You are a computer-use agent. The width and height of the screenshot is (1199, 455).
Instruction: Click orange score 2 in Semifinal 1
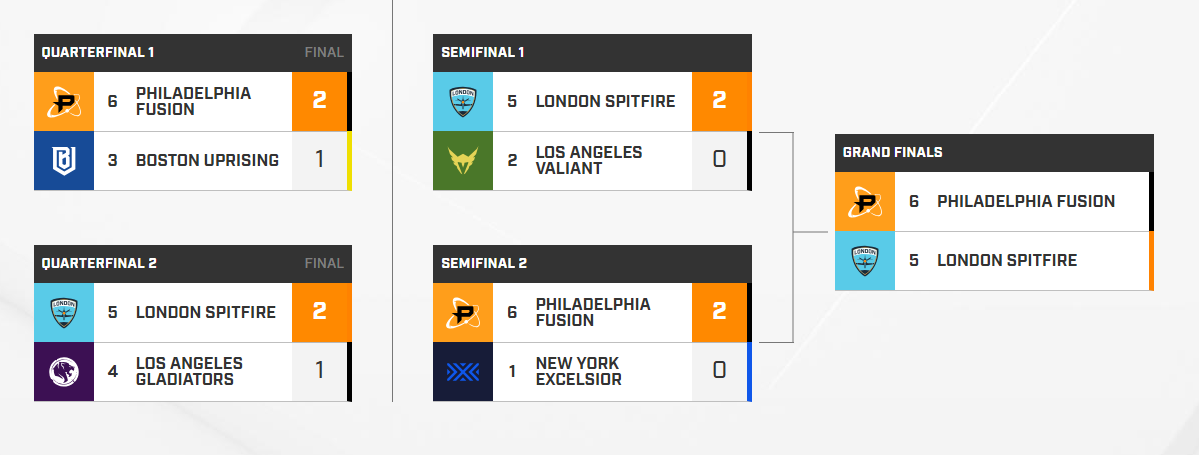tap(719, 102)
